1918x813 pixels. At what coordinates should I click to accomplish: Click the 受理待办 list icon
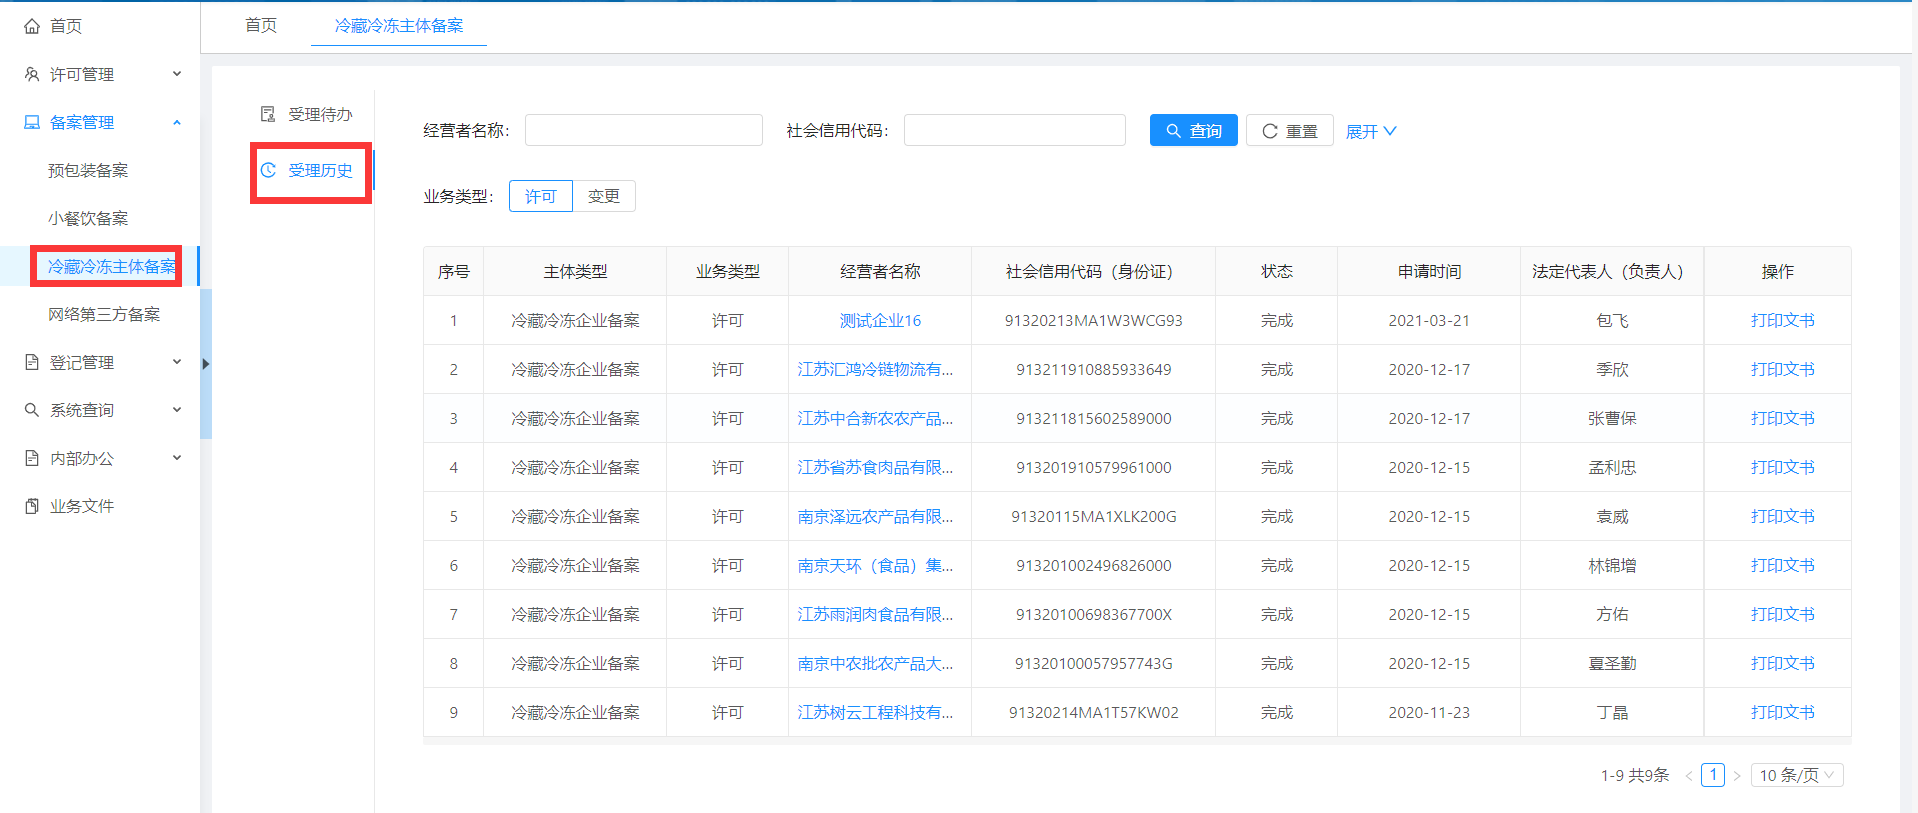(x=268, y=114)
